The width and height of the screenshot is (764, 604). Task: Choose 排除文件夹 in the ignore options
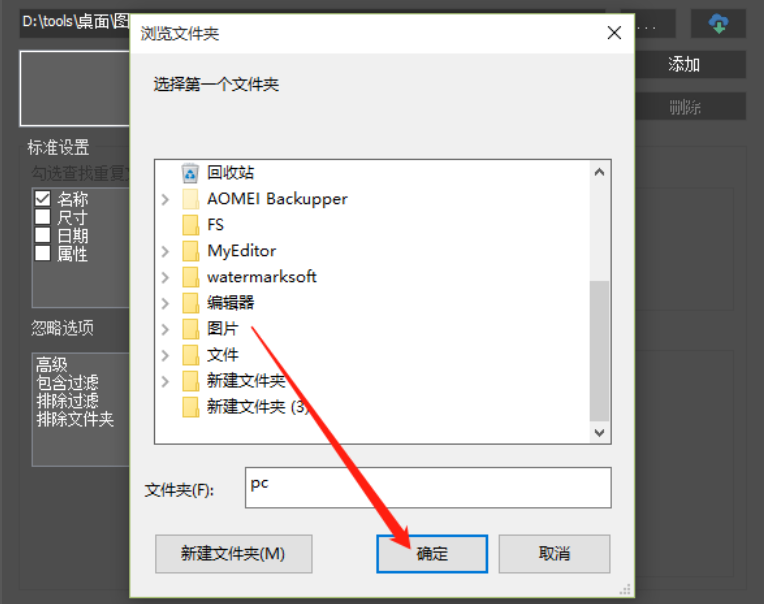[x=75, y=419]
